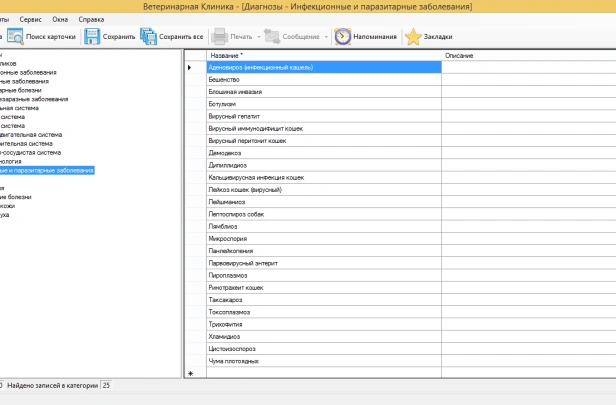Open the Сервис menu
616x405 pixels.
(x=30, y=19)
